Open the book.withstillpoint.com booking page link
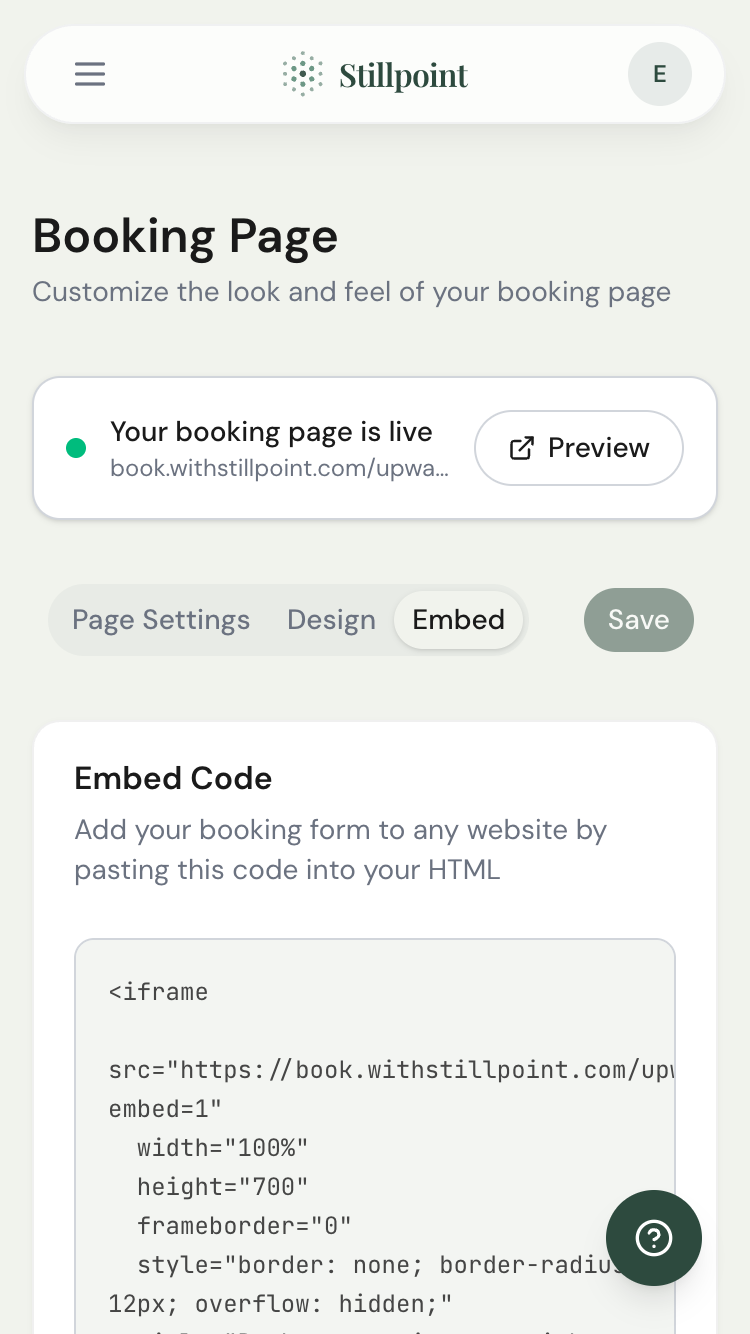Viewport: 750px width, 1334px height. 281,469
